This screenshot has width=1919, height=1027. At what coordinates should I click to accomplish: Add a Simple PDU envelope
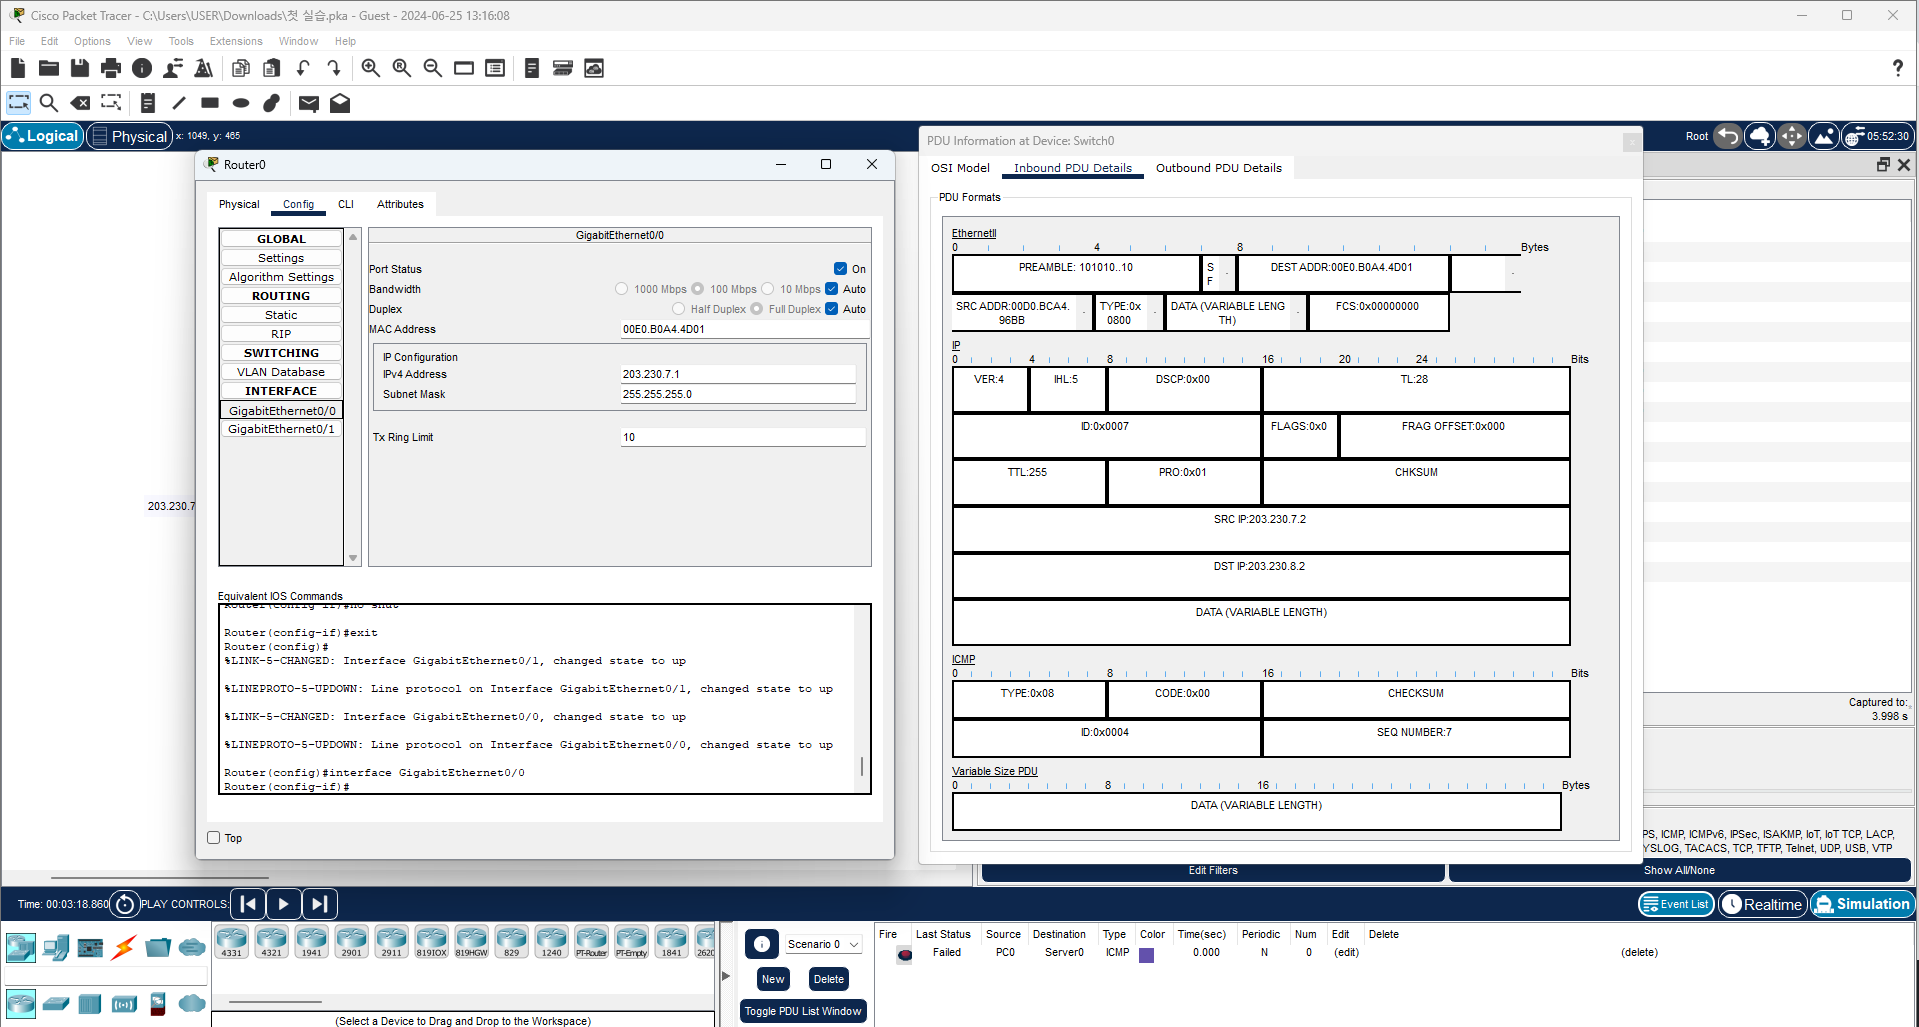point(309,103)
